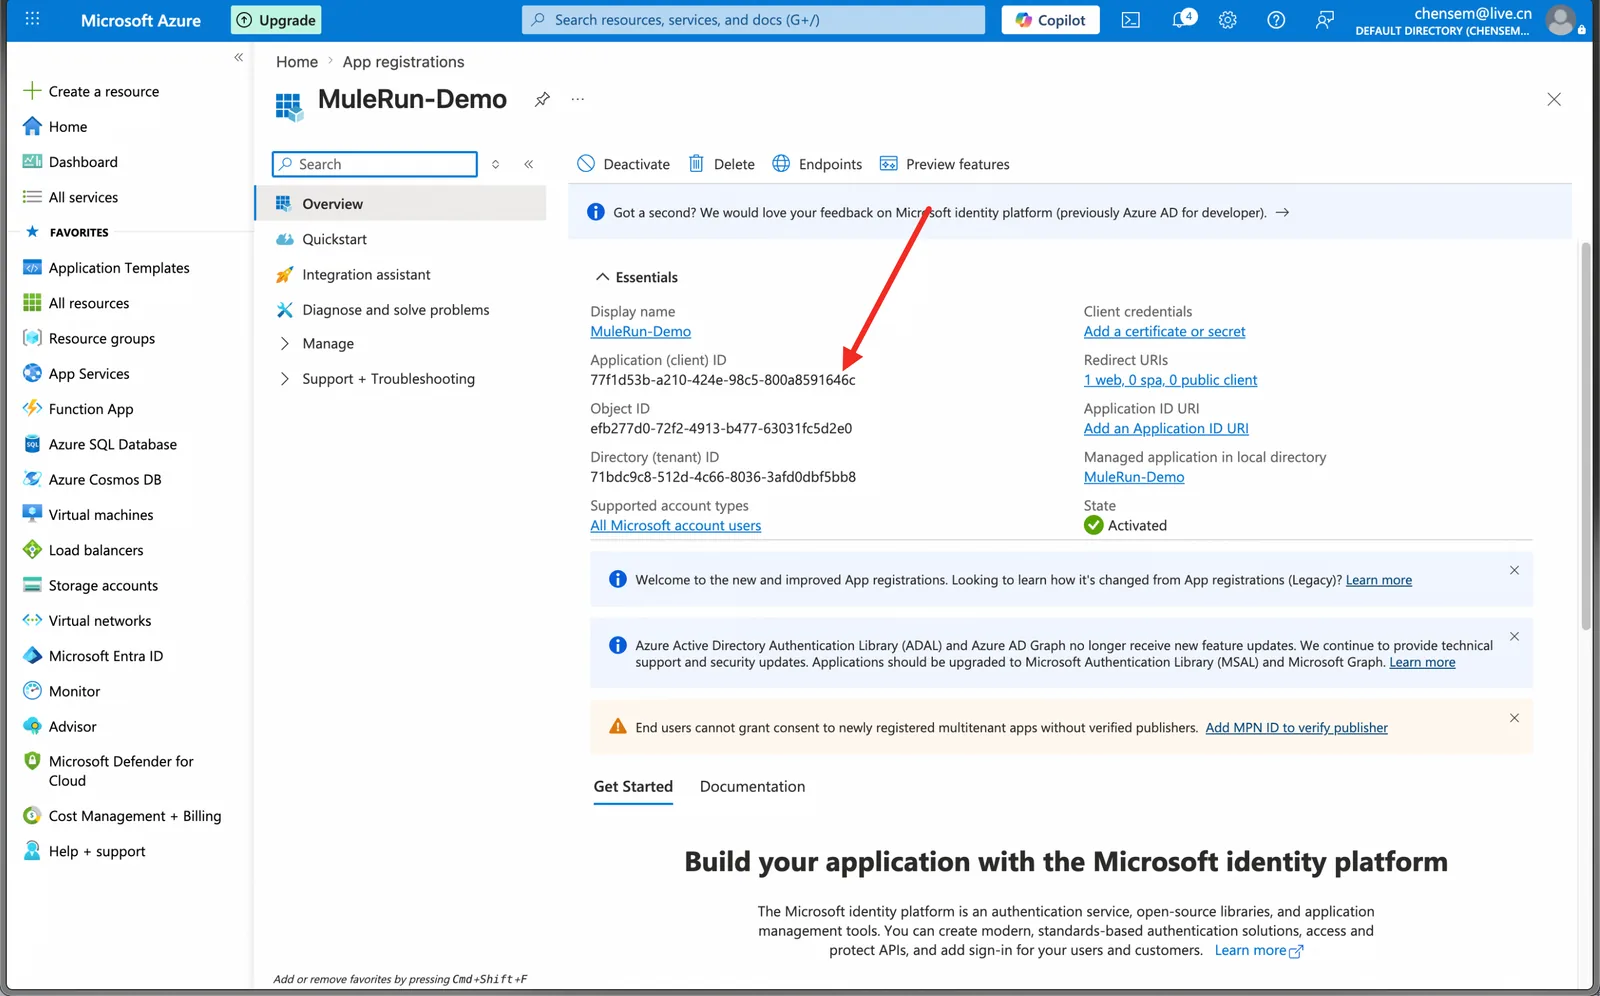
Task: Open the Help question mark icon
Action: (1276, 20)
